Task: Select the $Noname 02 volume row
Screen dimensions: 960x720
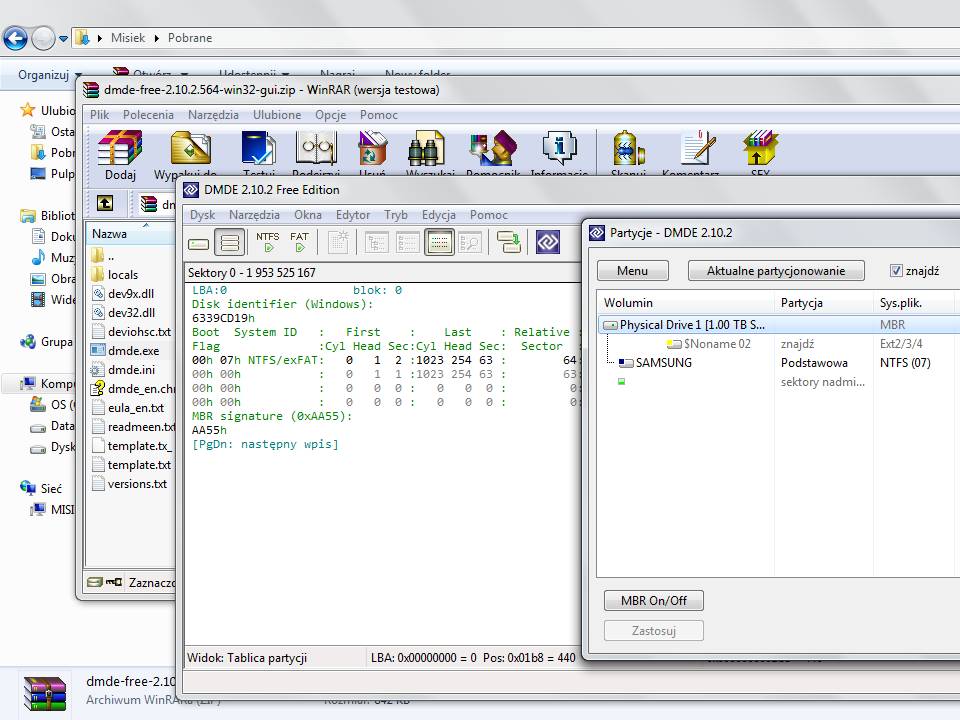Action: (x=778, y=343)
